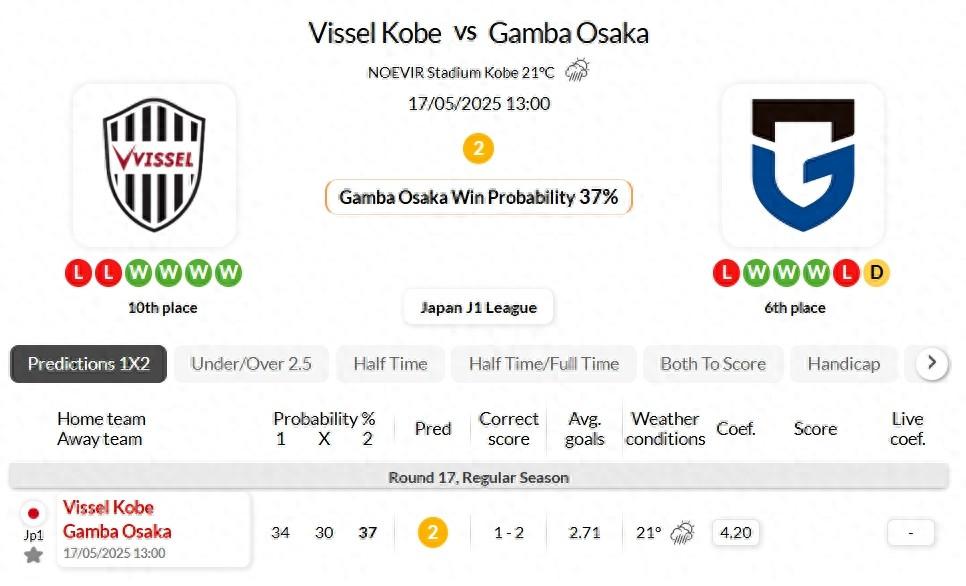
Task: Click the Gamba Osaka team crest
Action: coord(803,165)
